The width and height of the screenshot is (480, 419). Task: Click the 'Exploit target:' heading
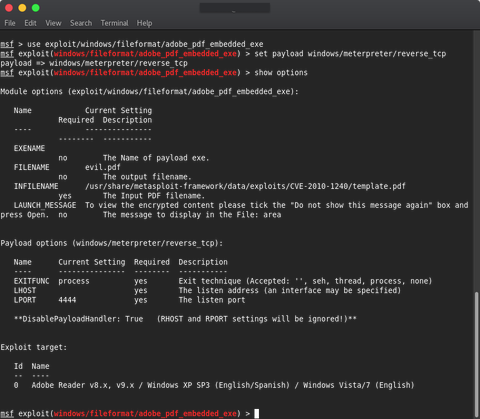point(34,347)
